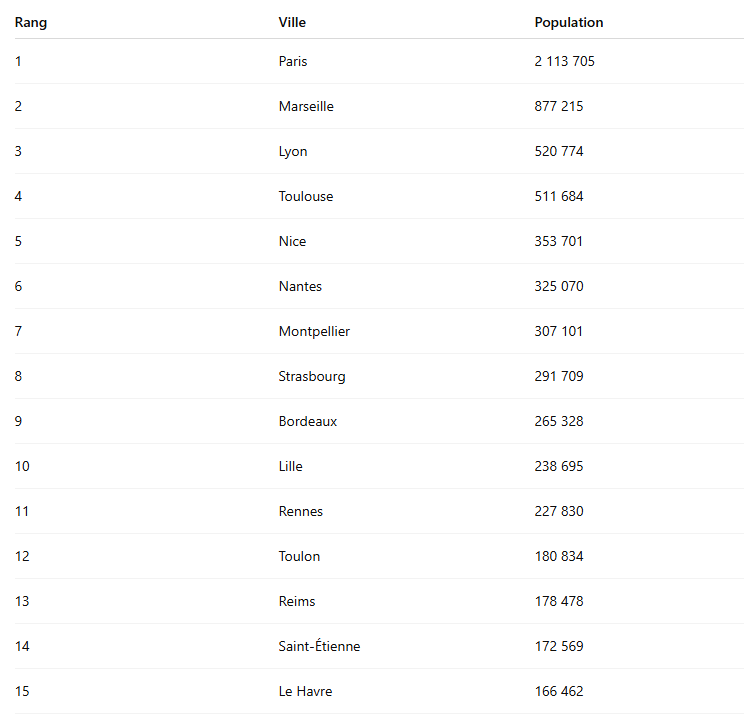Click the Saint-Étienne city cell
Image resolution: width=744 pixels, height=720 pixels.
pos(319,646)
